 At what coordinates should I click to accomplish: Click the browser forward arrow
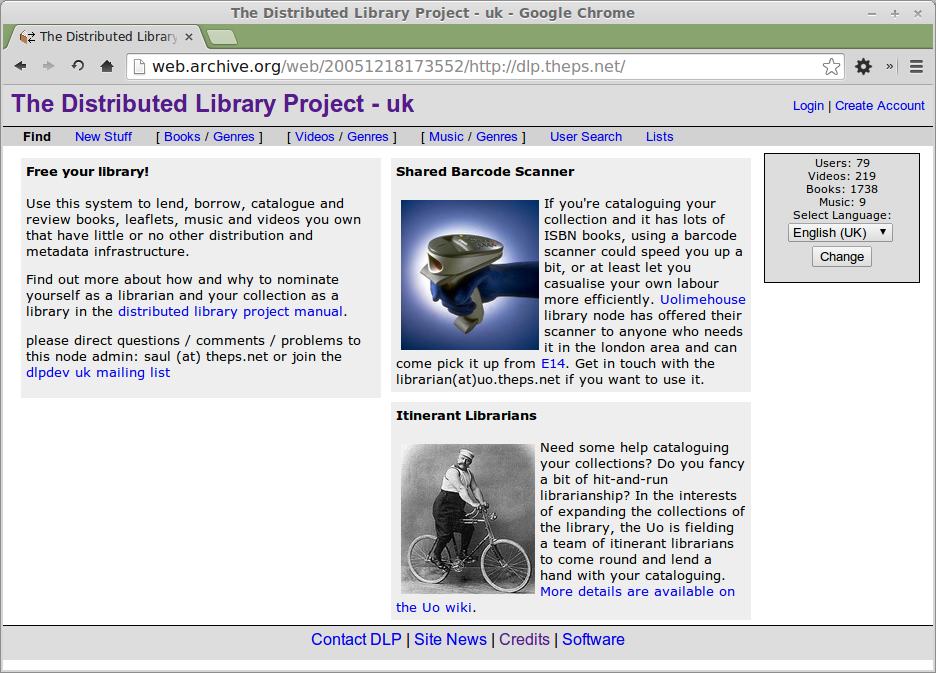click(49, 66)
